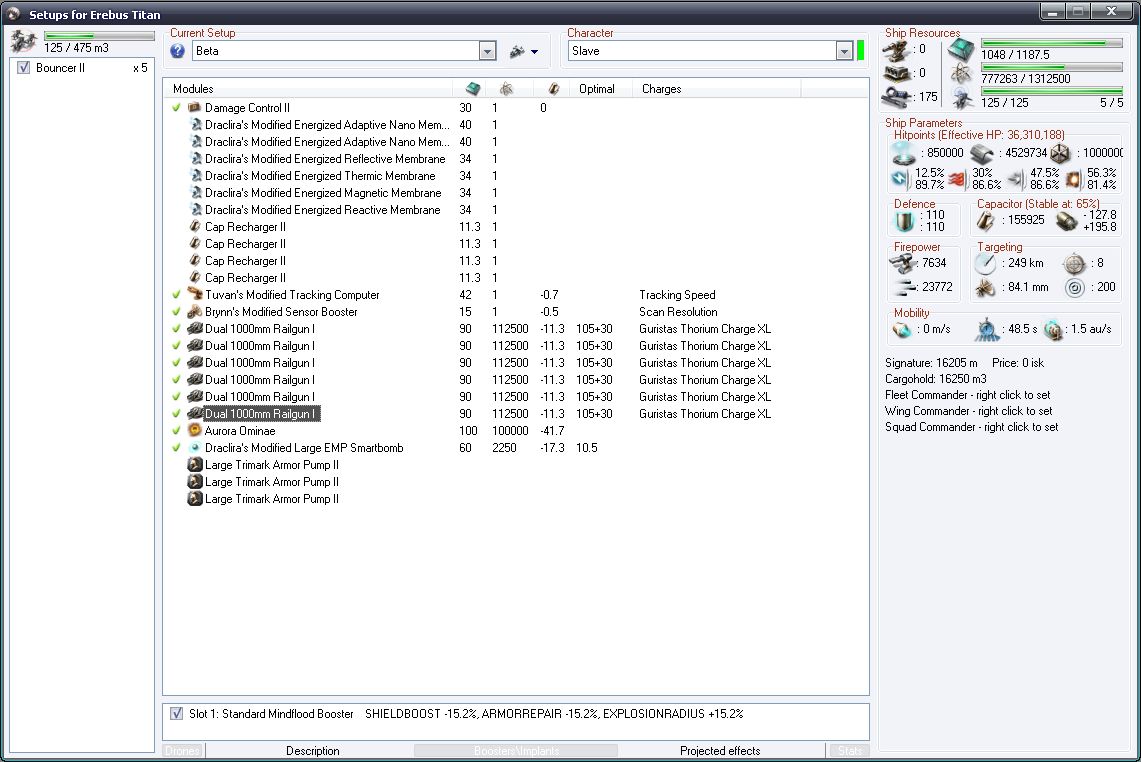Click the drone bay ship icon above Bouncer II
Image resolution: width=1141 pixels, height=762 pixels.
(x=23, y=41)
